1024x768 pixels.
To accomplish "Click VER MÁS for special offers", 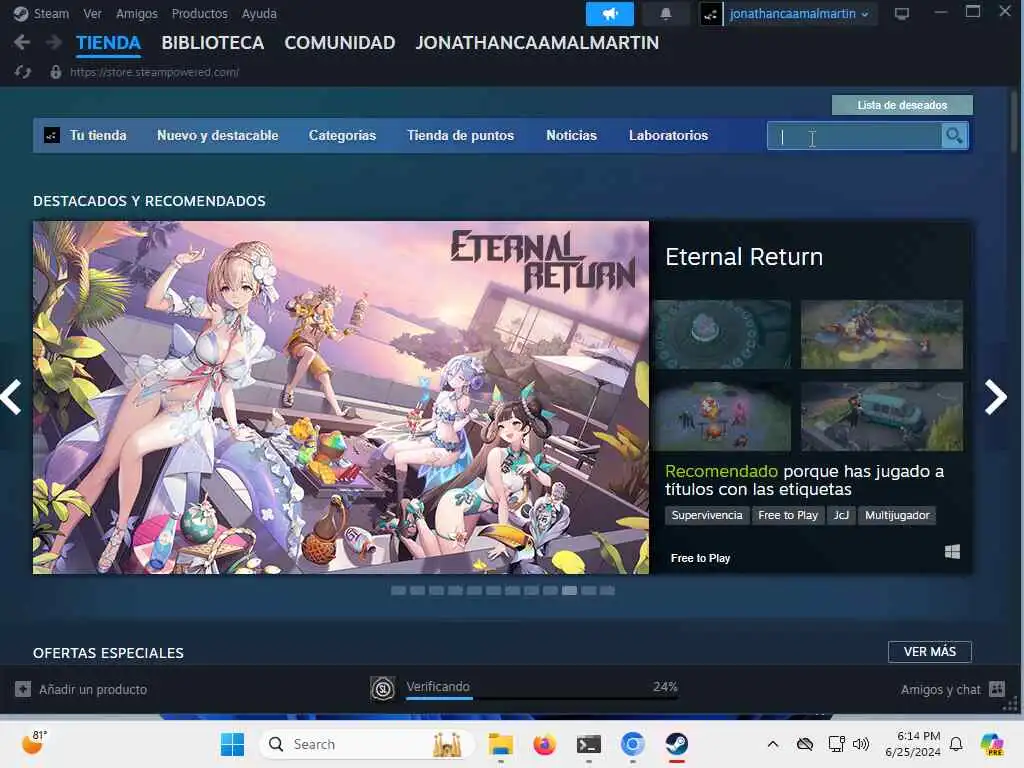I will coord(929,652).
